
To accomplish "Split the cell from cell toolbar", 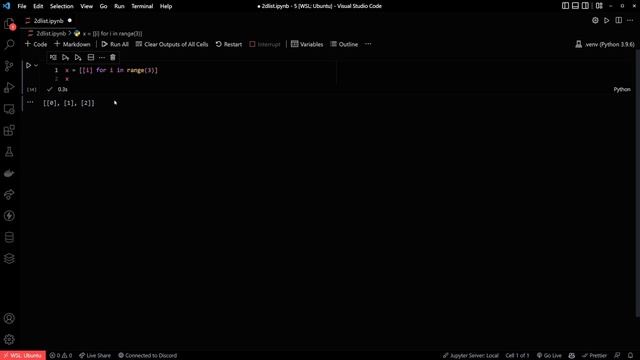I will [x=91, y=58].
